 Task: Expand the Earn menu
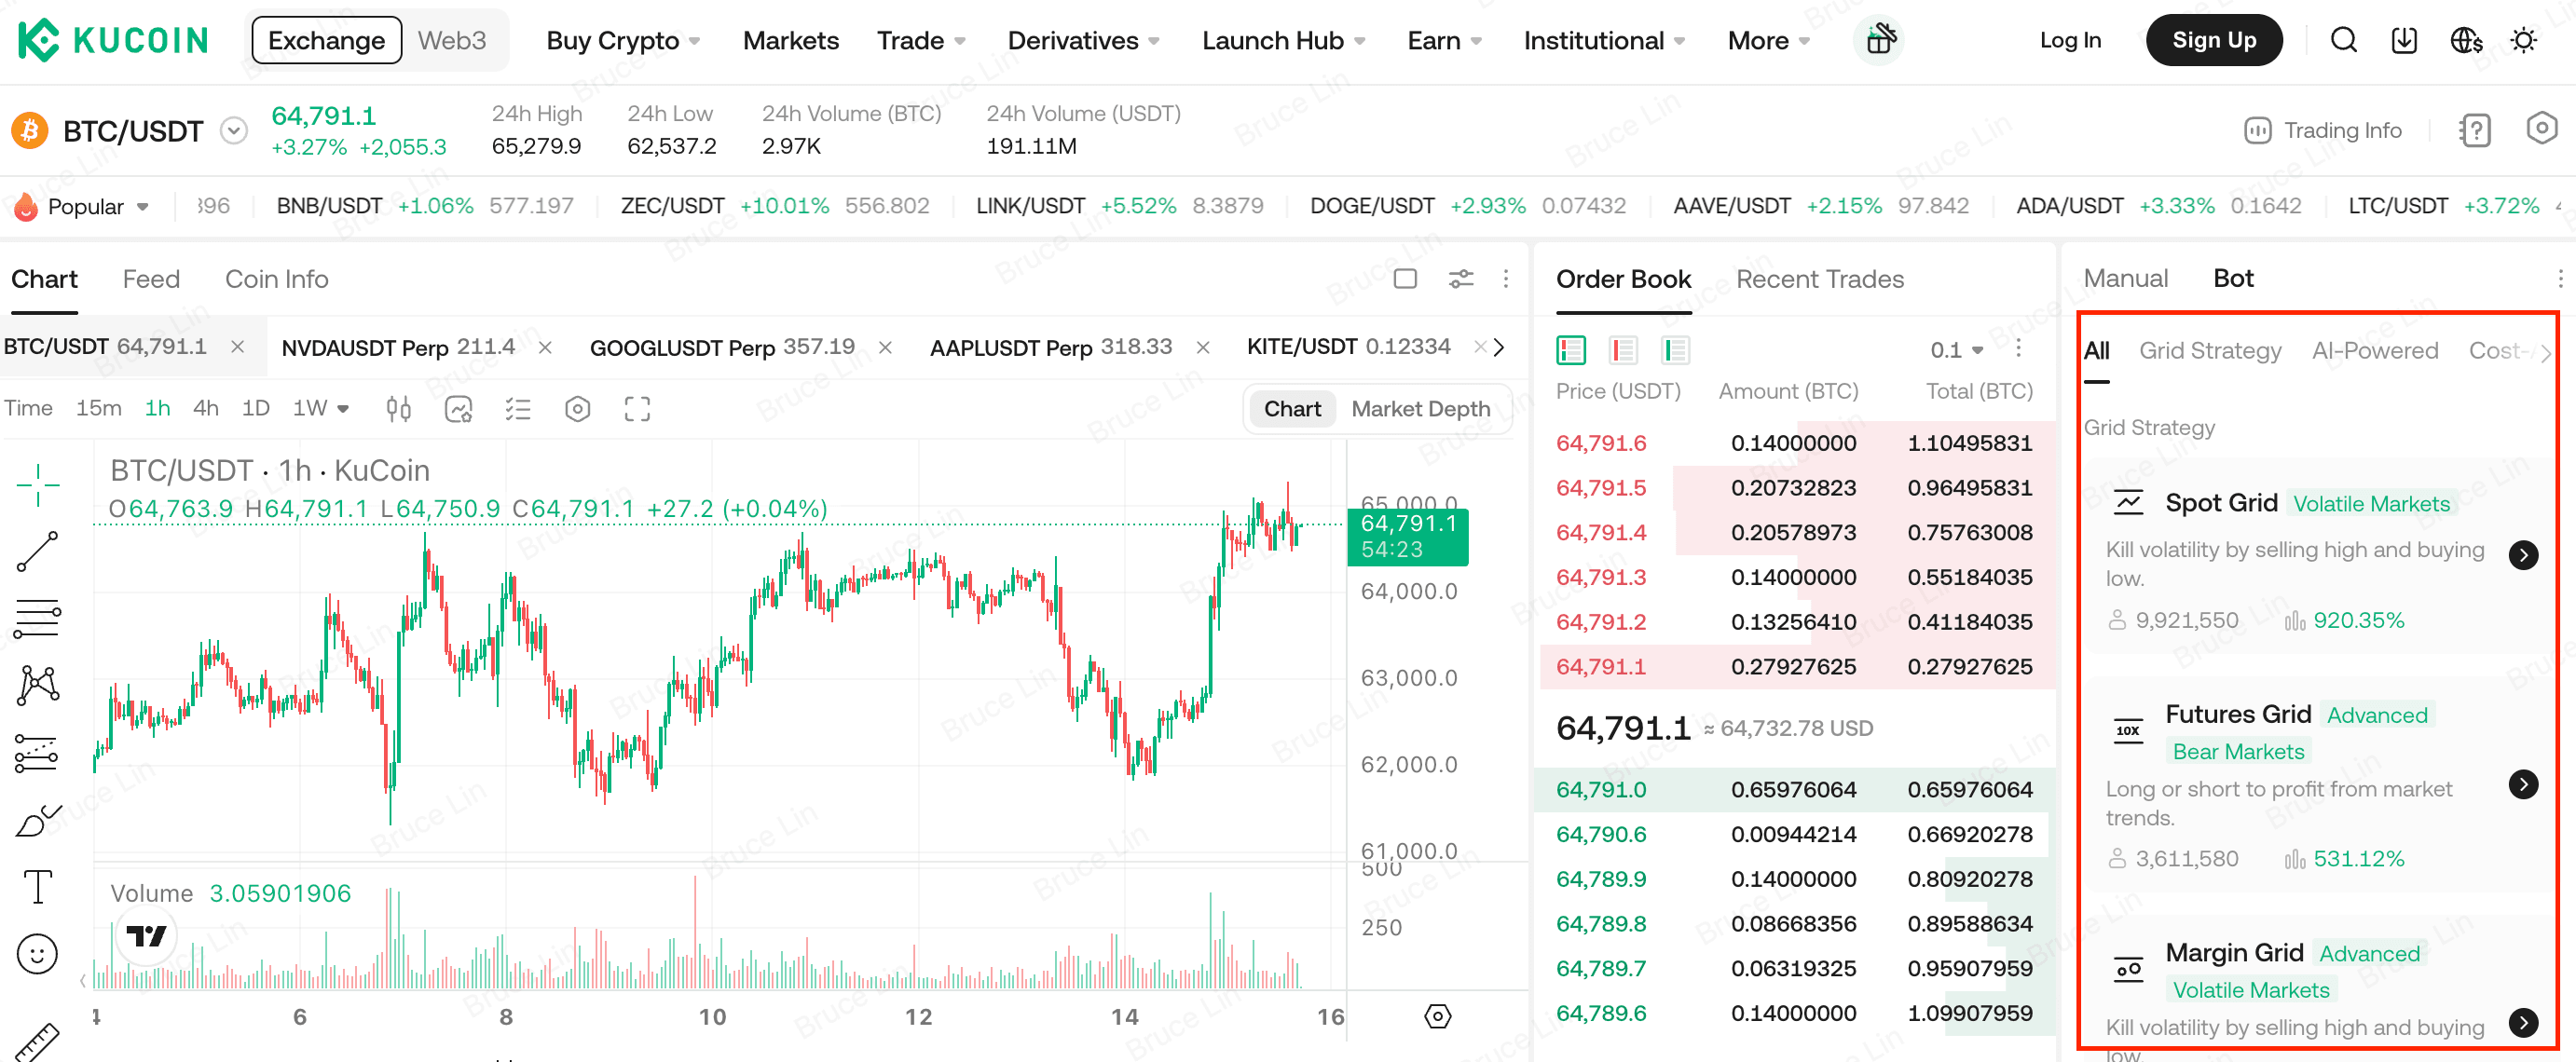(x=1444, y=40)
